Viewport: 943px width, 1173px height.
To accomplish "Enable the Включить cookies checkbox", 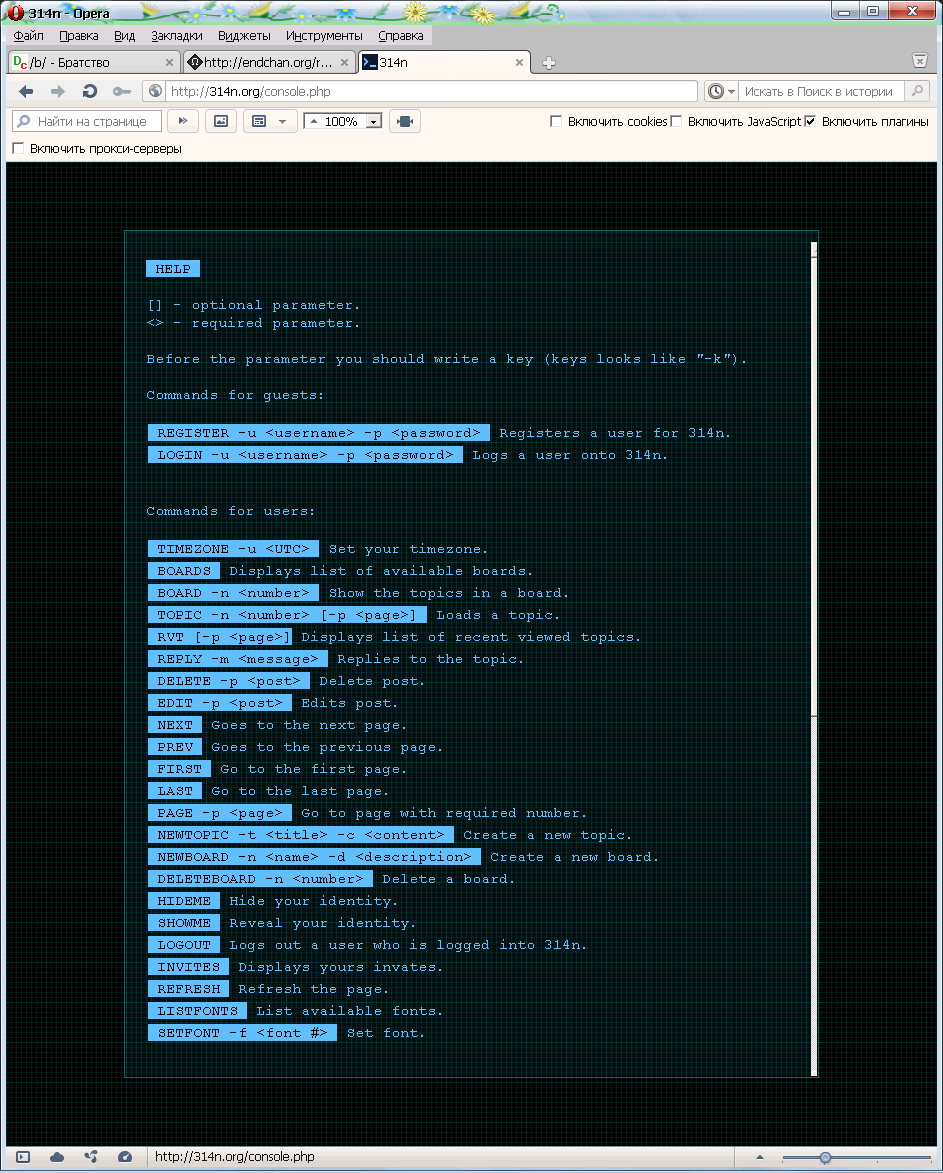I will pyautogui.click(x=556, y=121).
